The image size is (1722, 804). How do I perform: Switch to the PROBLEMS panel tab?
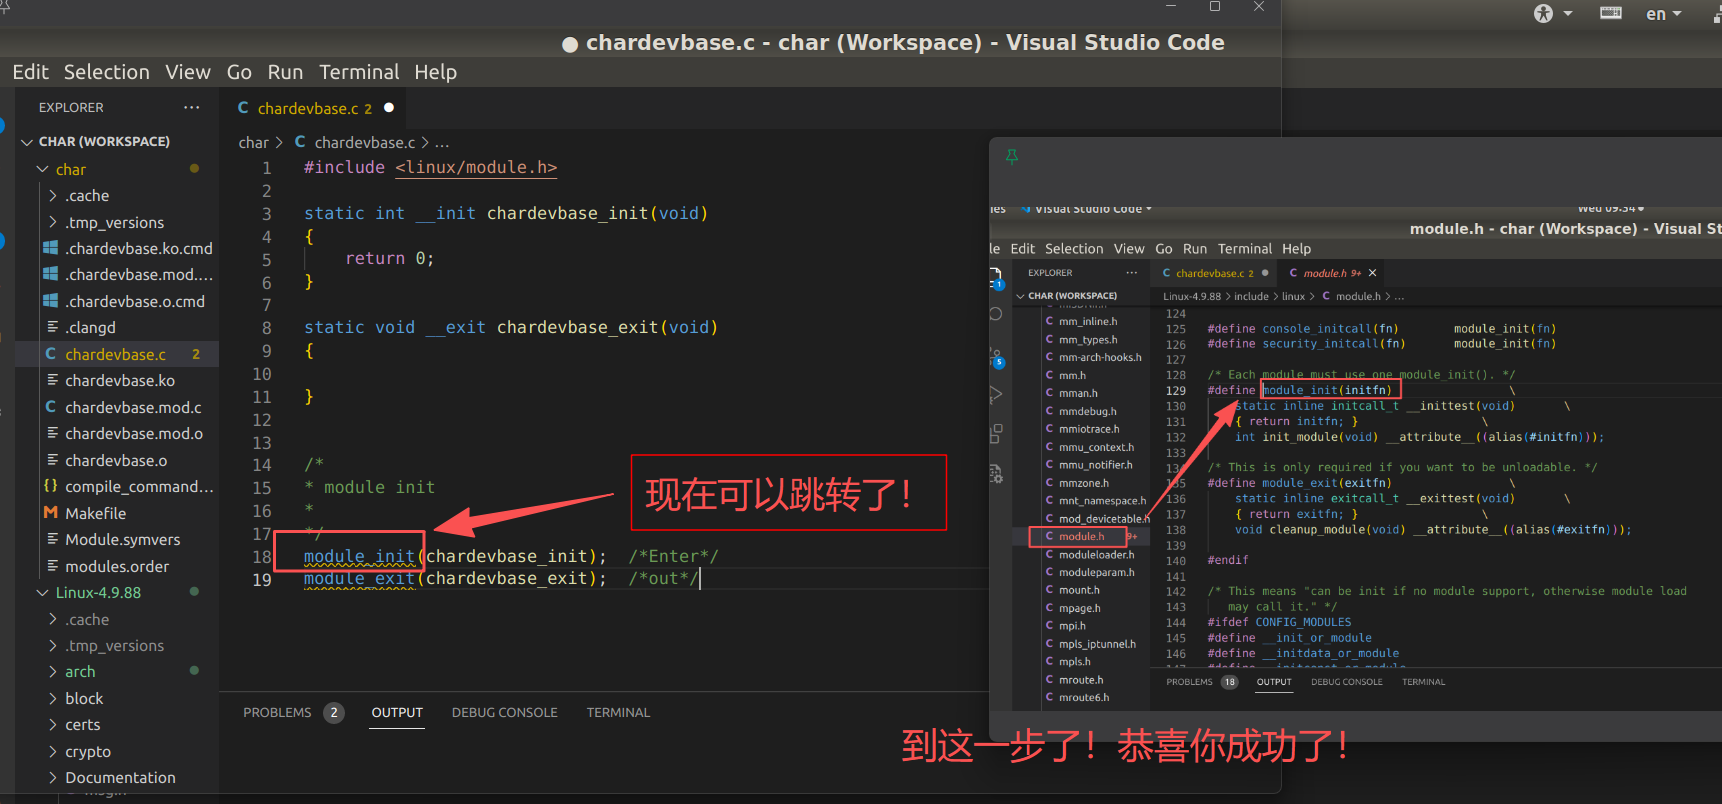(277, 713)
